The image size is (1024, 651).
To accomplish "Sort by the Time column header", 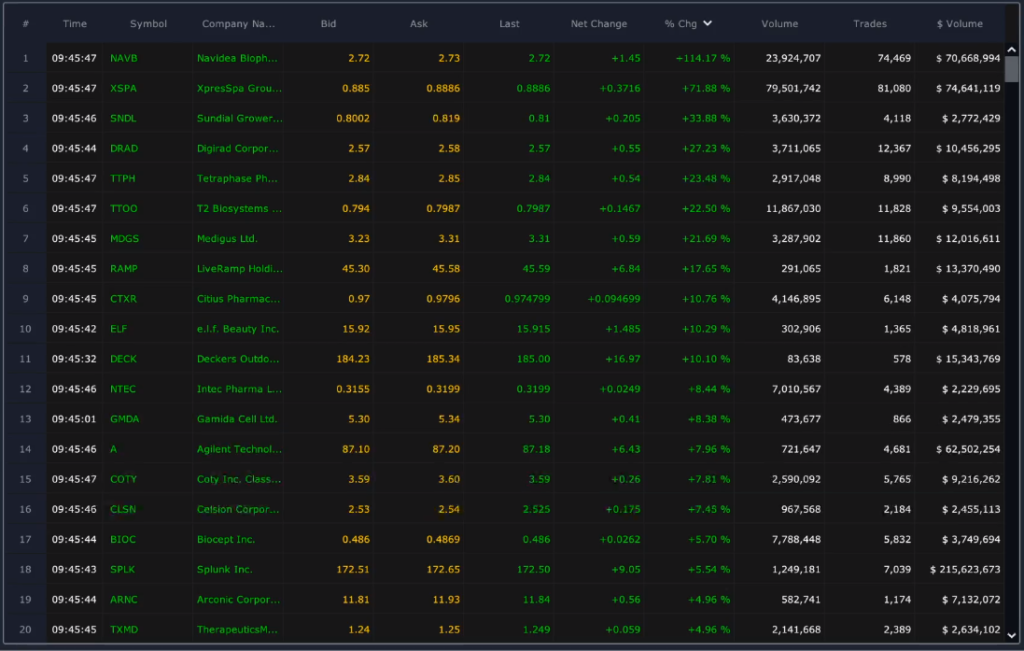I will [x=74, y=24].
